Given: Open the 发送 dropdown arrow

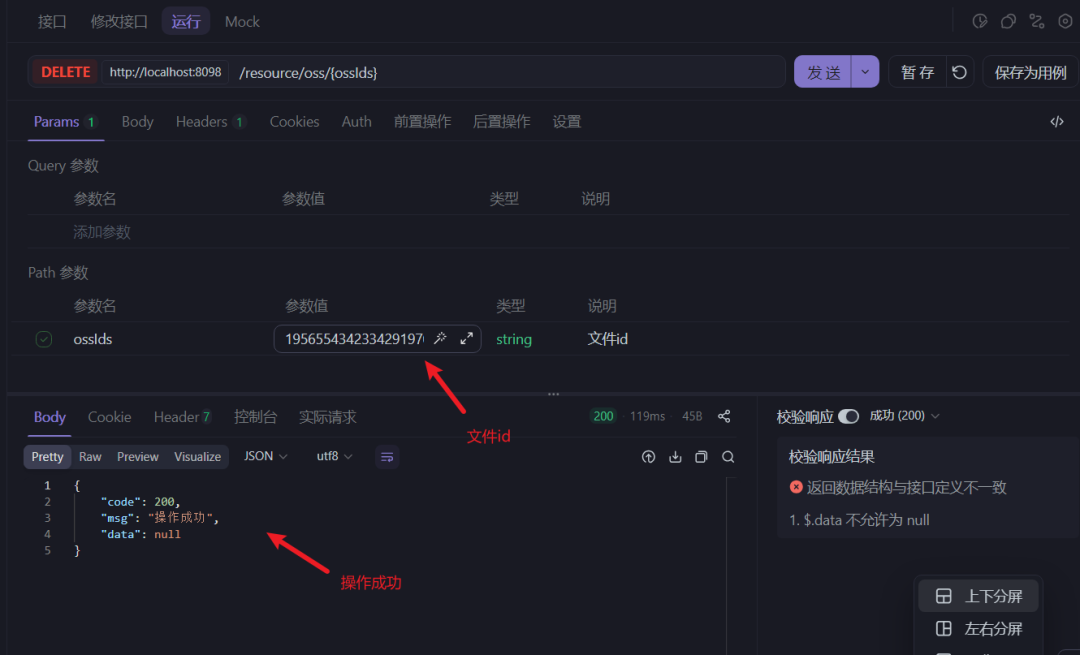Looking at the screenshot, I should coord(865,72).
